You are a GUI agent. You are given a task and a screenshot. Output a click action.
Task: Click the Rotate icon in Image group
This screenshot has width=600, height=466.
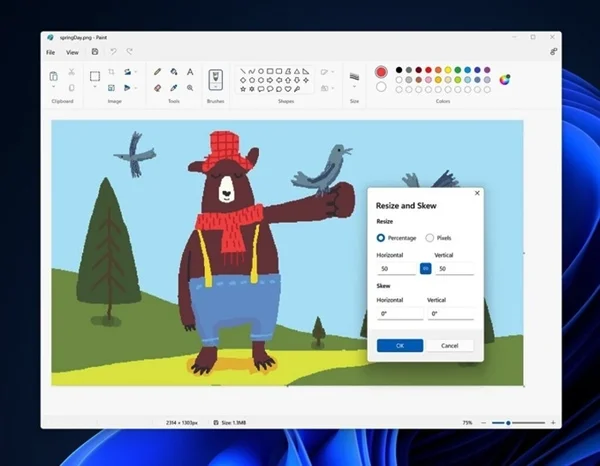pos(127,72)
